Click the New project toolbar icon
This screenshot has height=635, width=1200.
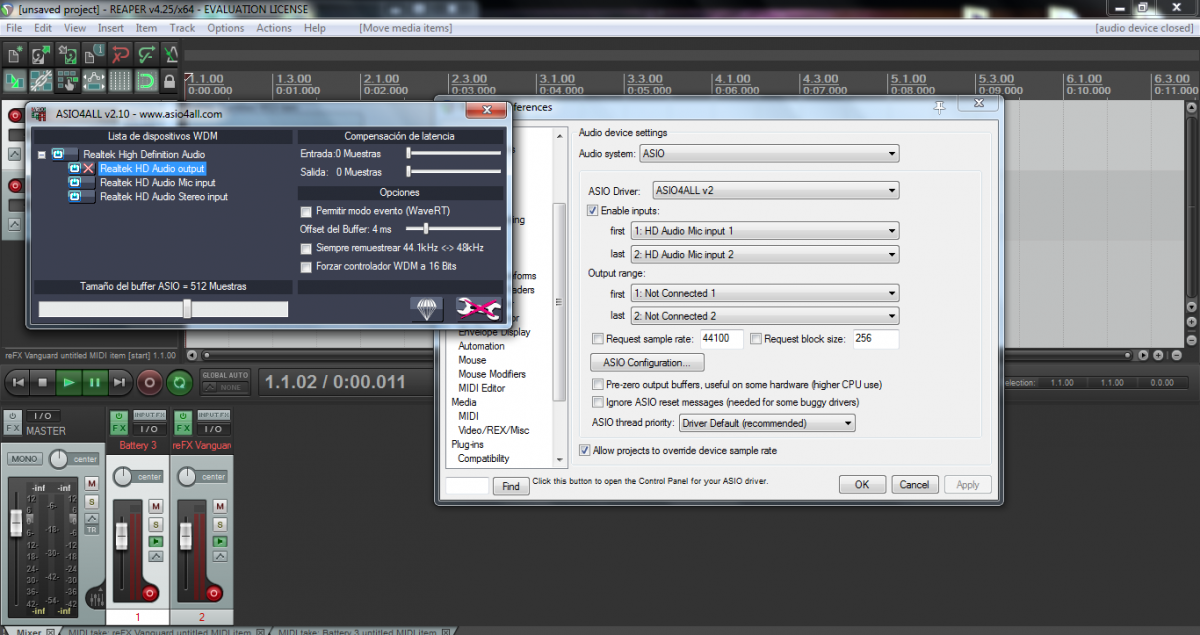click(16, 53)
